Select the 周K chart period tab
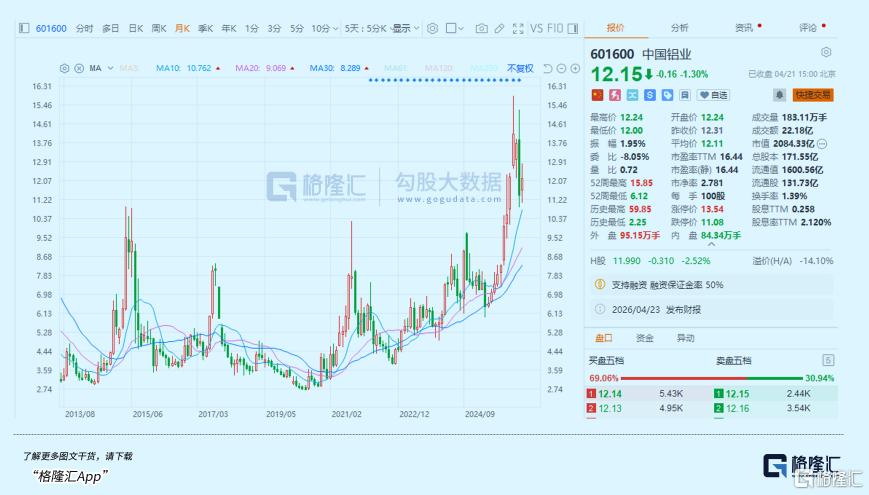The width and height of the screenshot is (869, 495). 158,29
